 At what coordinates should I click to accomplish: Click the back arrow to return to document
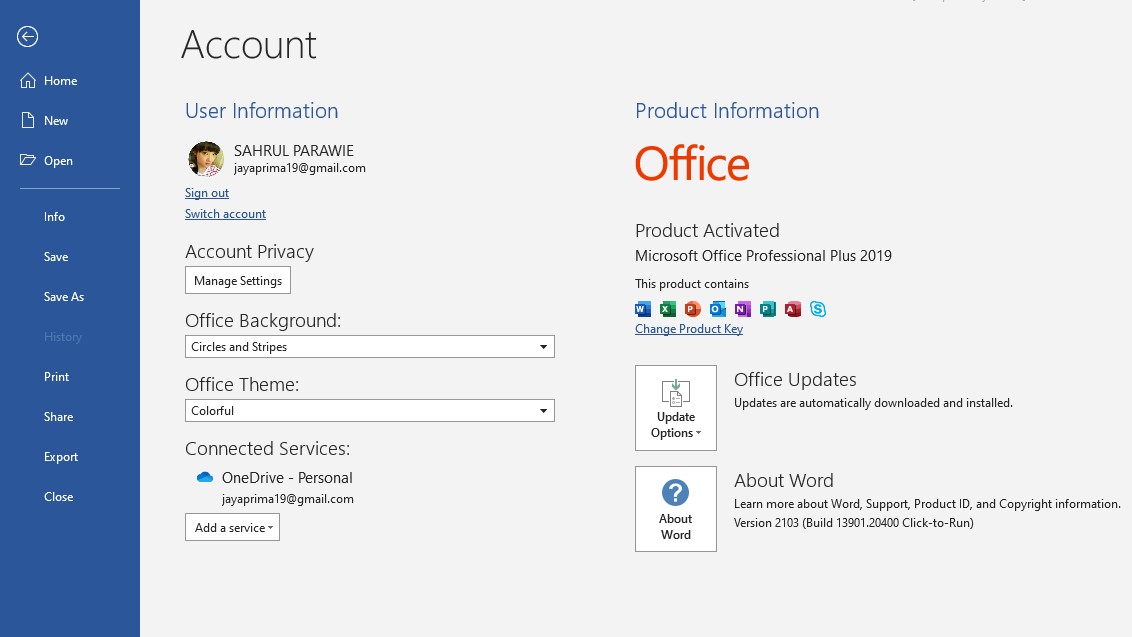tap(27, 36)
